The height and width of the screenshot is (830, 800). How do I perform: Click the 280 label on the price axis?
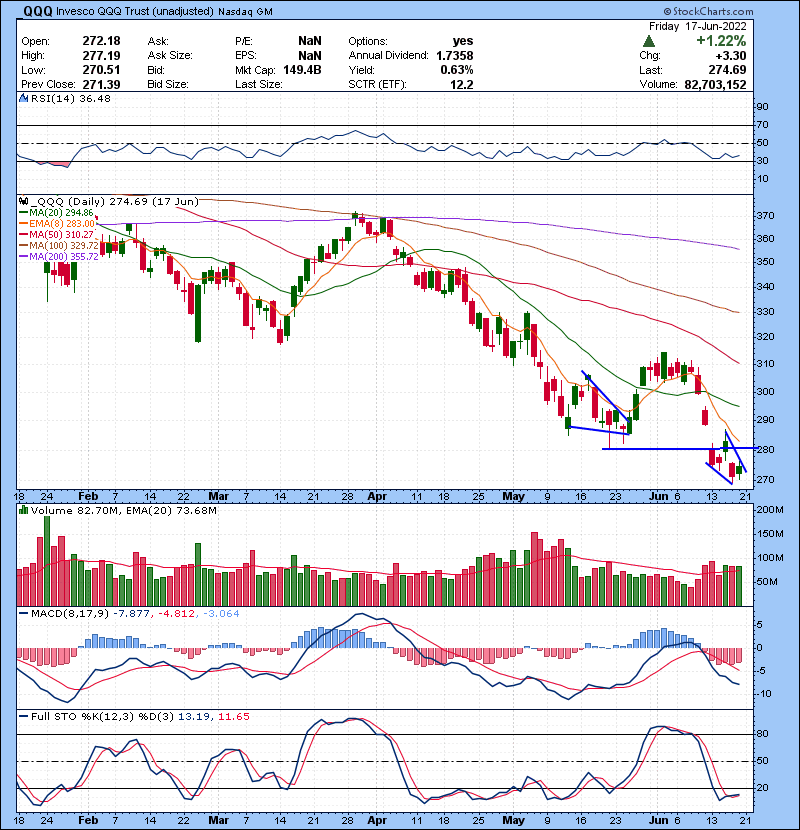(x=766, y=450)
